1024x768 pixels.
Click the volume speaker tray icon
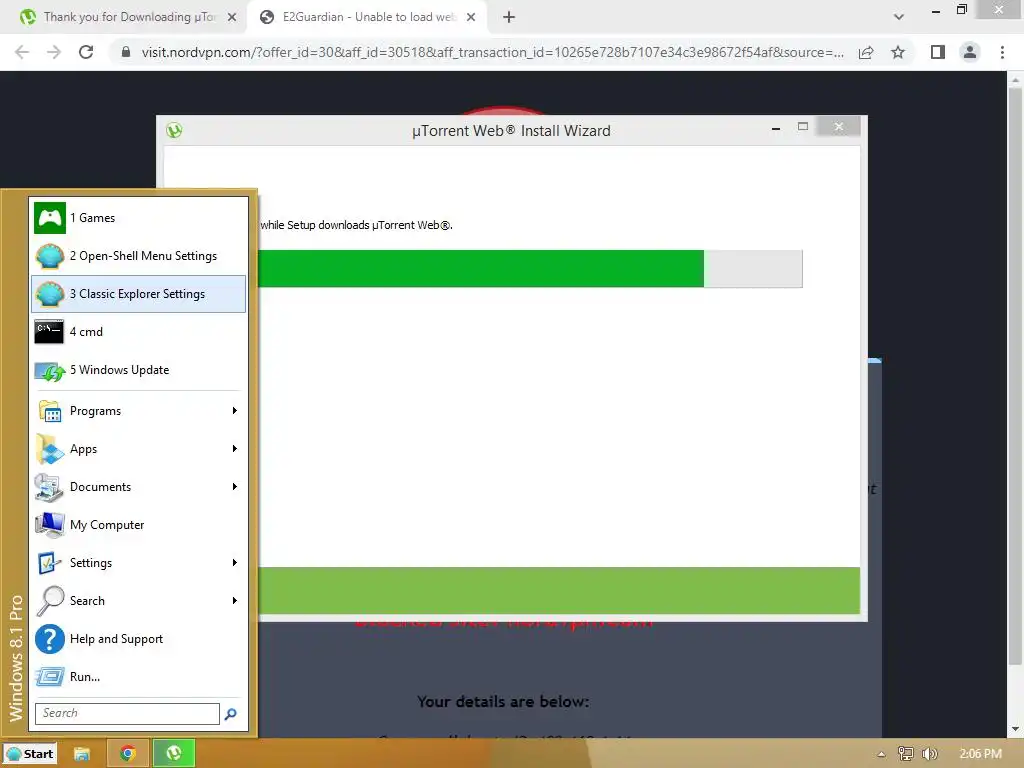(930, 754)
